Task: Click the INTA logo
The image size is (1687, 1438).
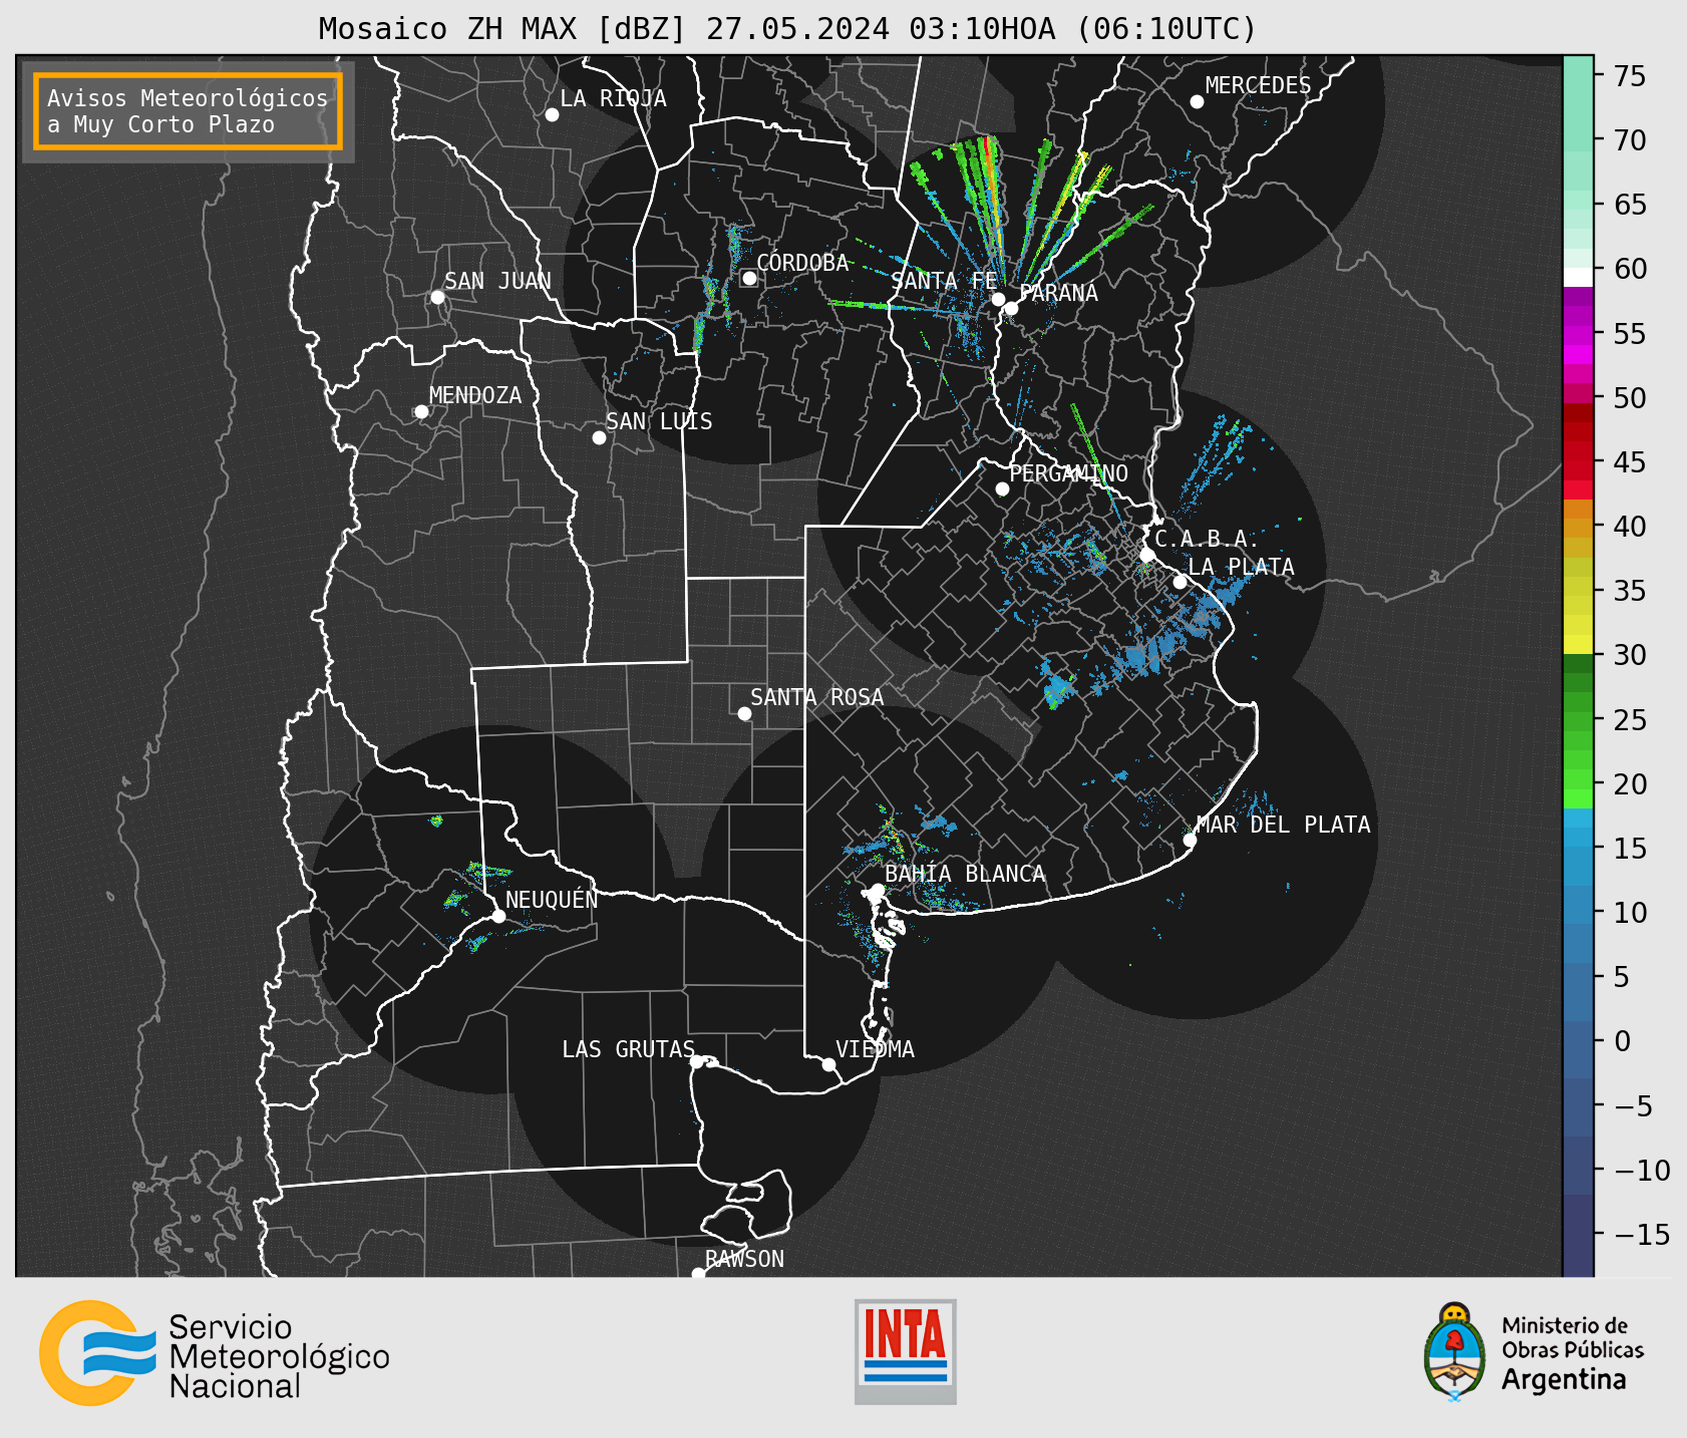Action: pos(905,1351)
